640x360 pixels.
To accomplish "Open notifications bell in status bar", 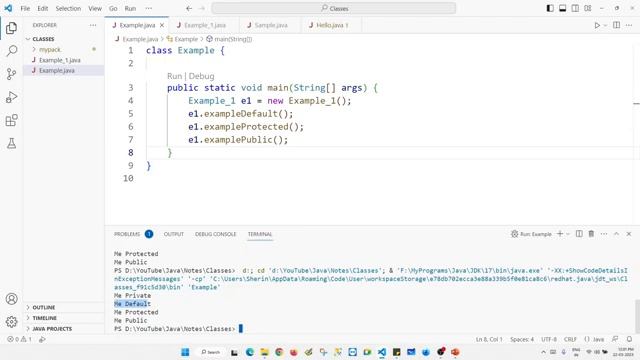I will [629, 339].
